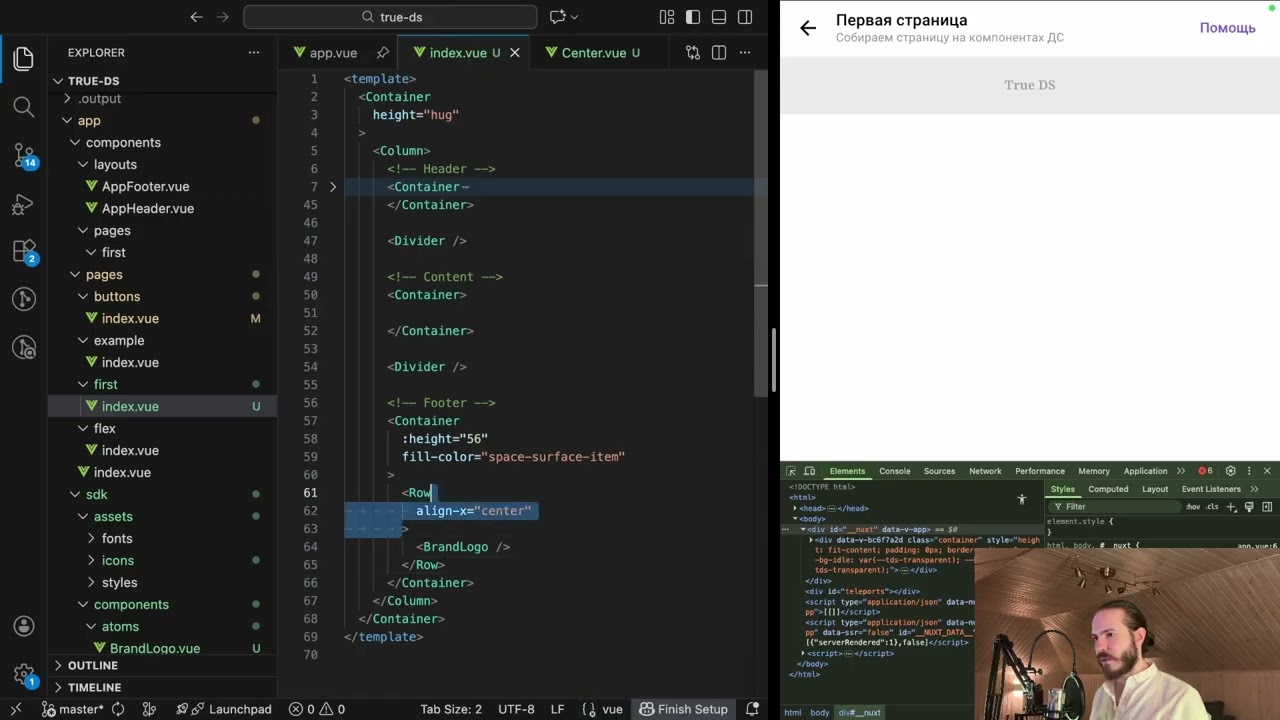
Task: Toggle the primary side bar layout button
Action: pos(693,17)
